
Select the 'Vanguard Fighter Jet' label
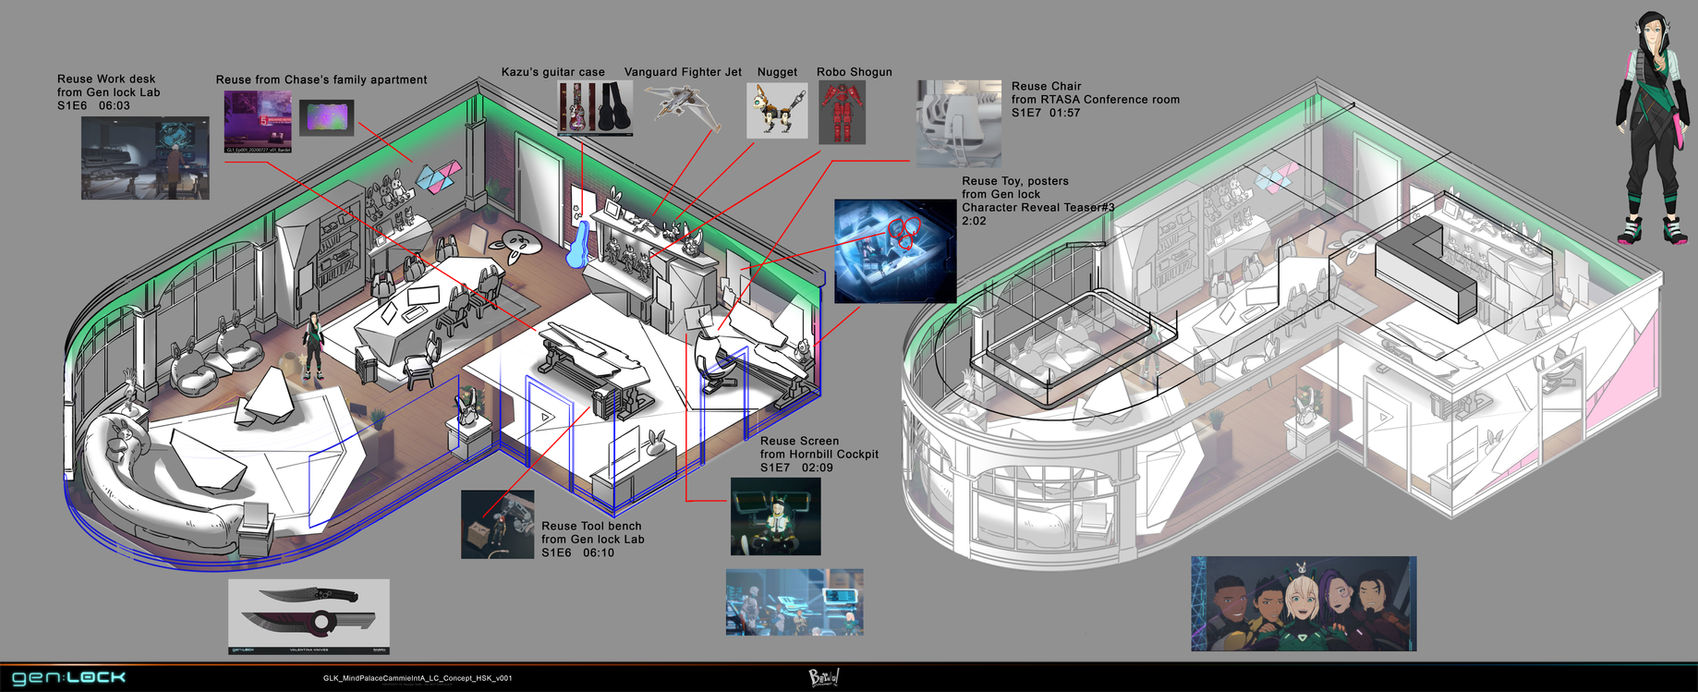pos(683,72)
